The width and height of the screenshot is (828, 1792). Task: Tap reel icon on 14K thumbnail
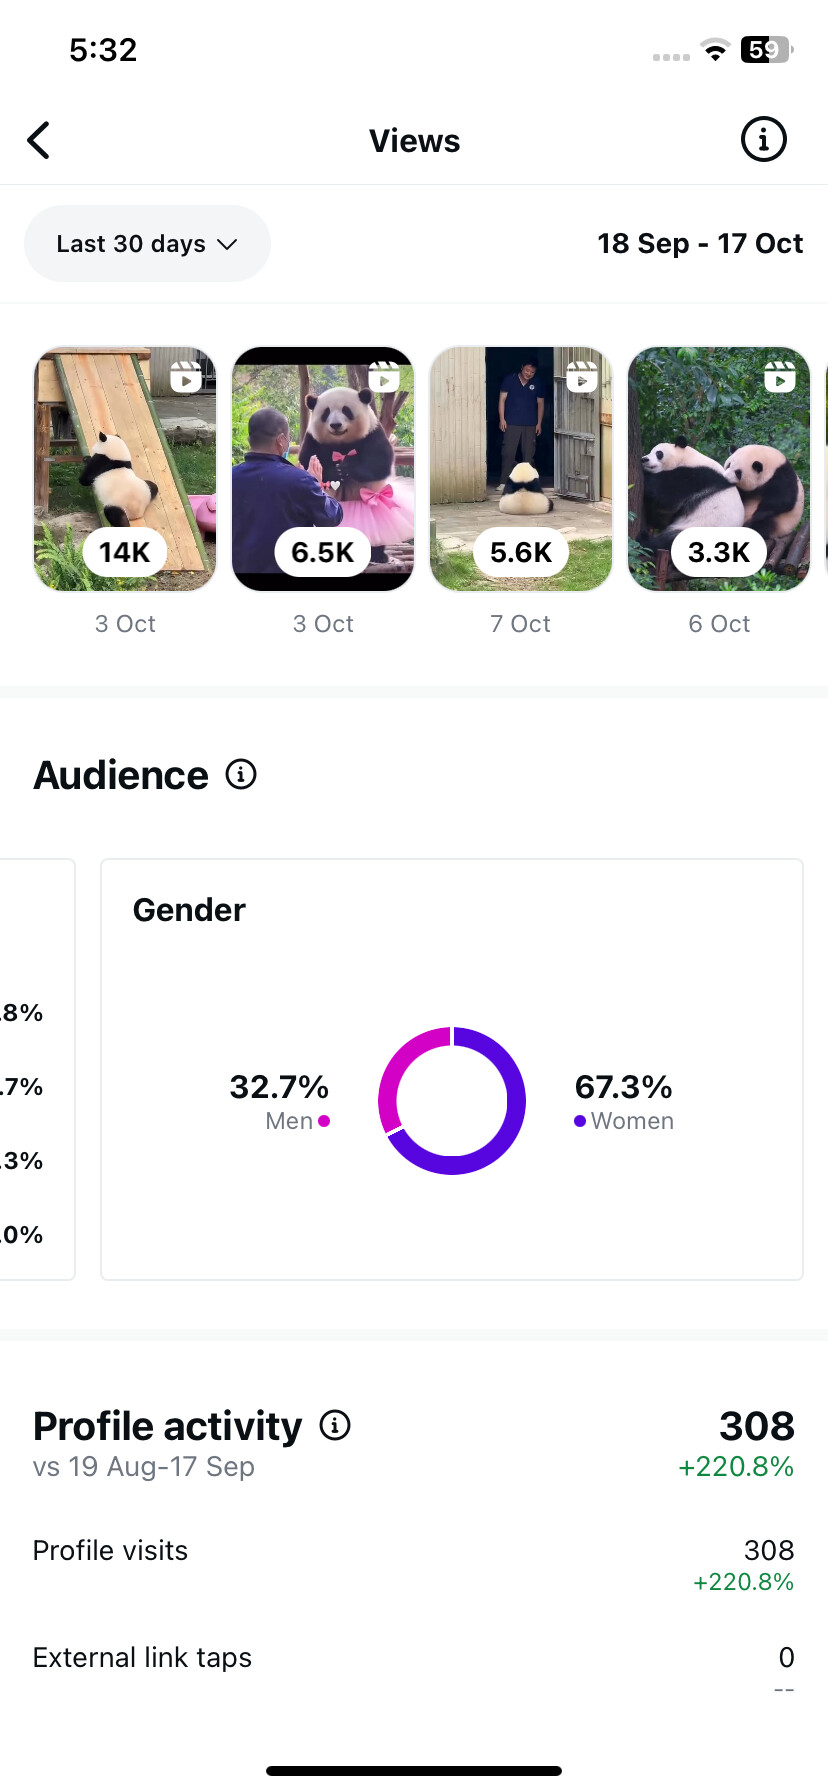186,377
